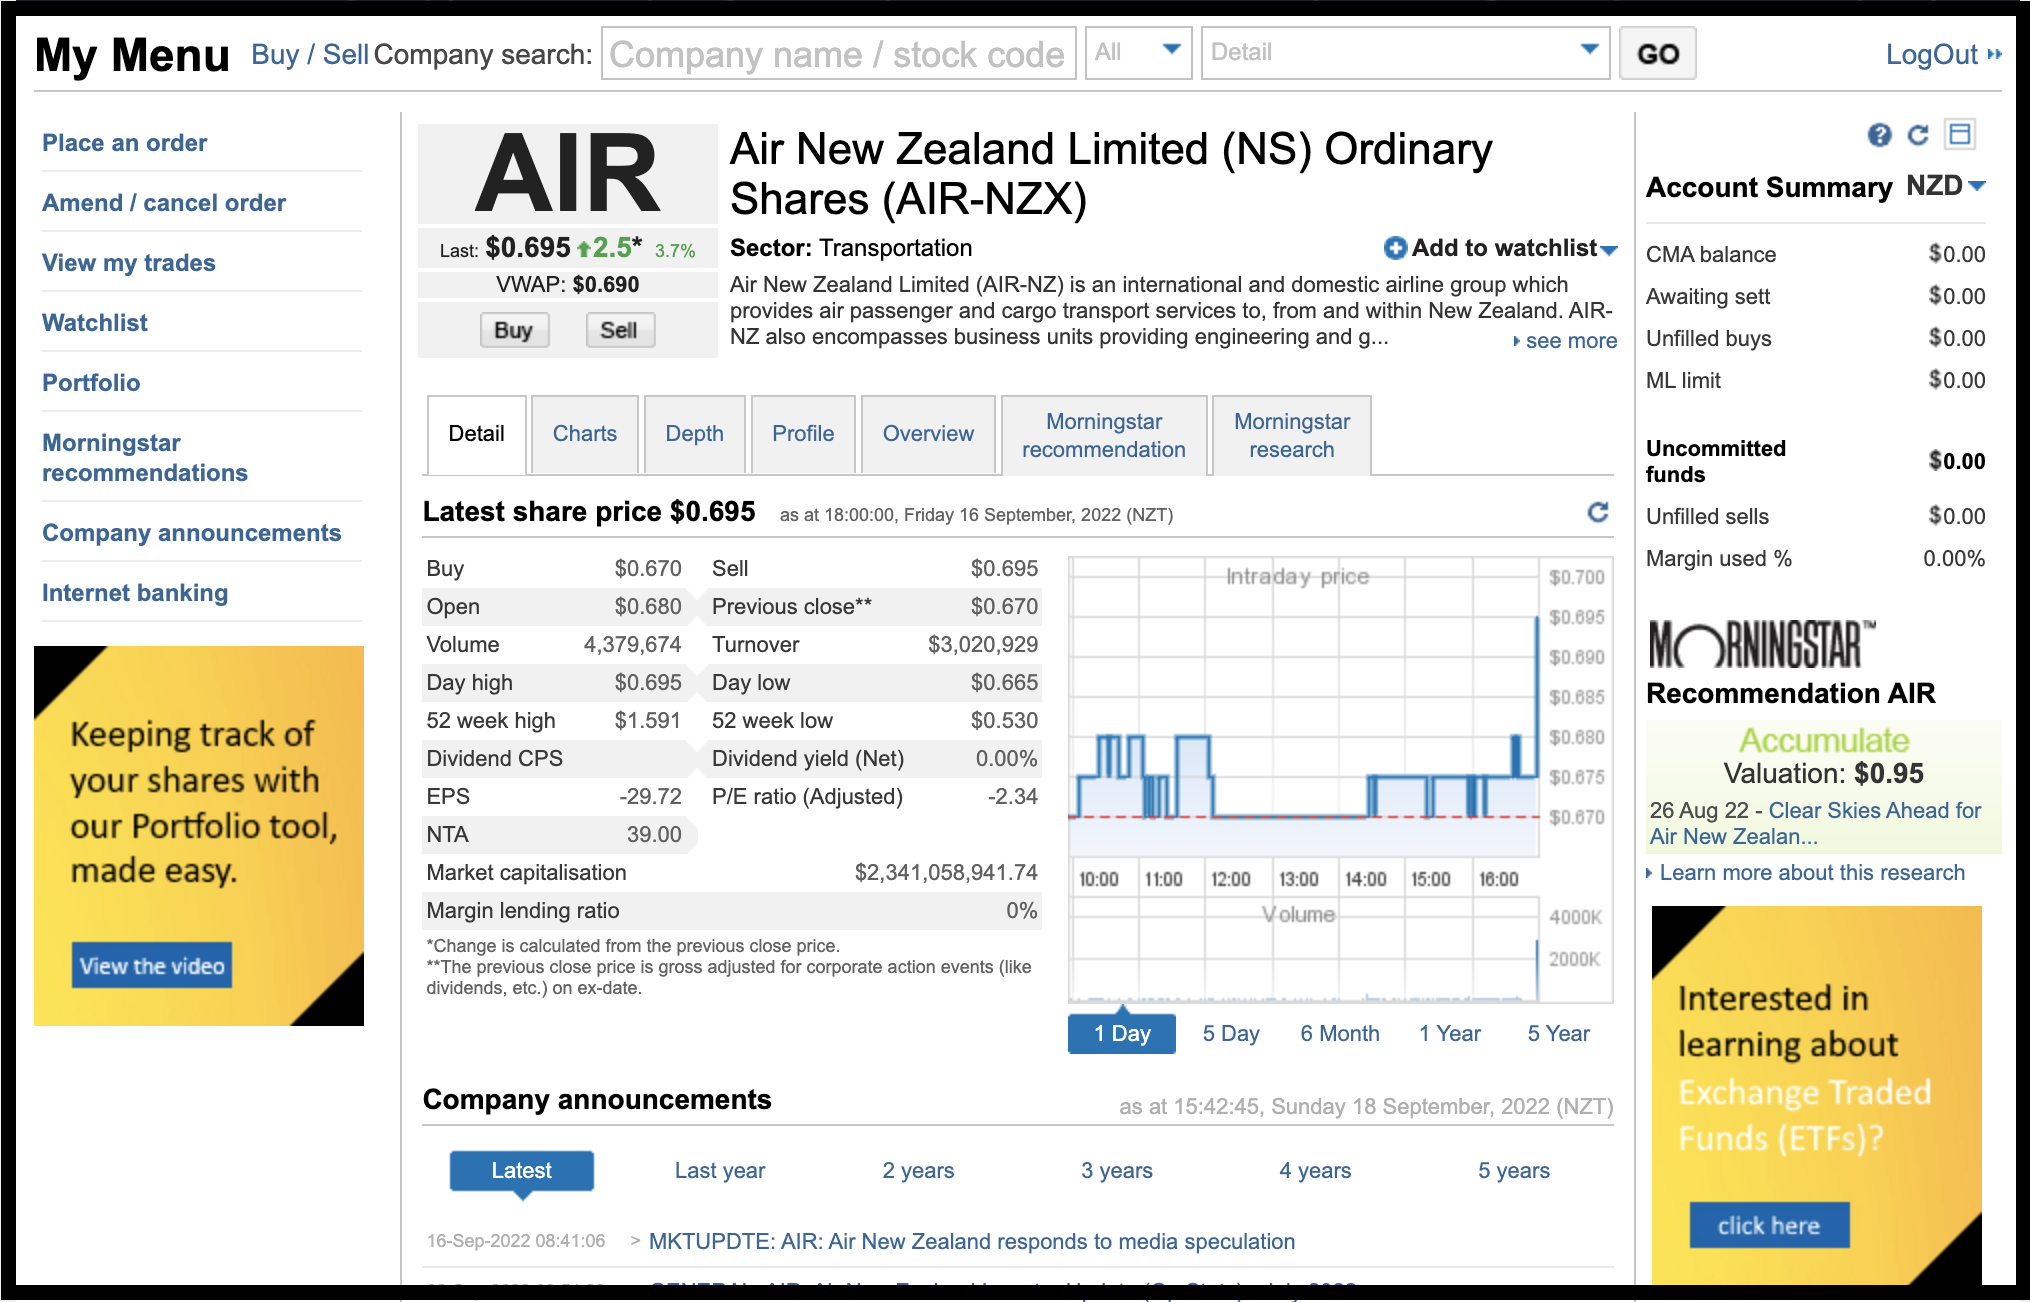The image size is (2030, 1302).
Task: Click the plus icon to add AIR to watchlist
Action: [x=1393, y=248]
